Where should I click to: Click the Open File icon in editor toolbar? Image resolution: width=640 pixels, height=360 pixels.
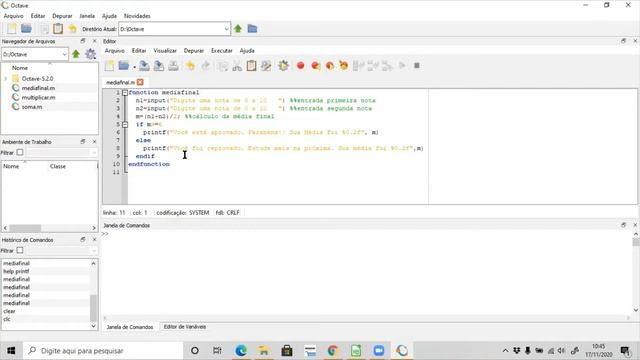[124, 66]
